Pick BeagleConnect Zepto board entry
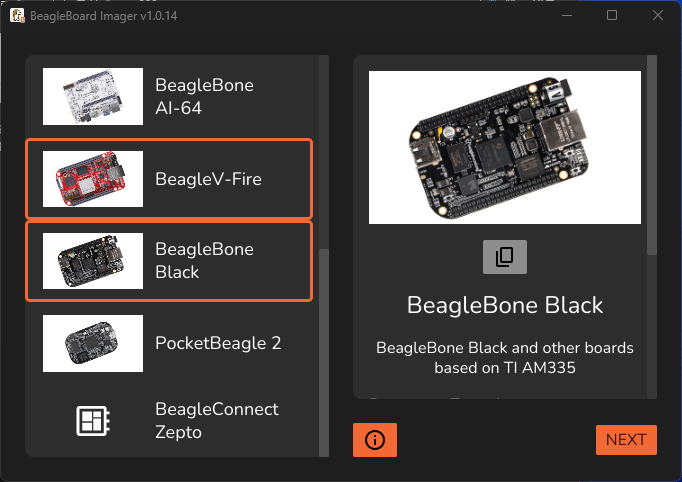Viewport: 682px width, 482px height. tap(169, 421)
